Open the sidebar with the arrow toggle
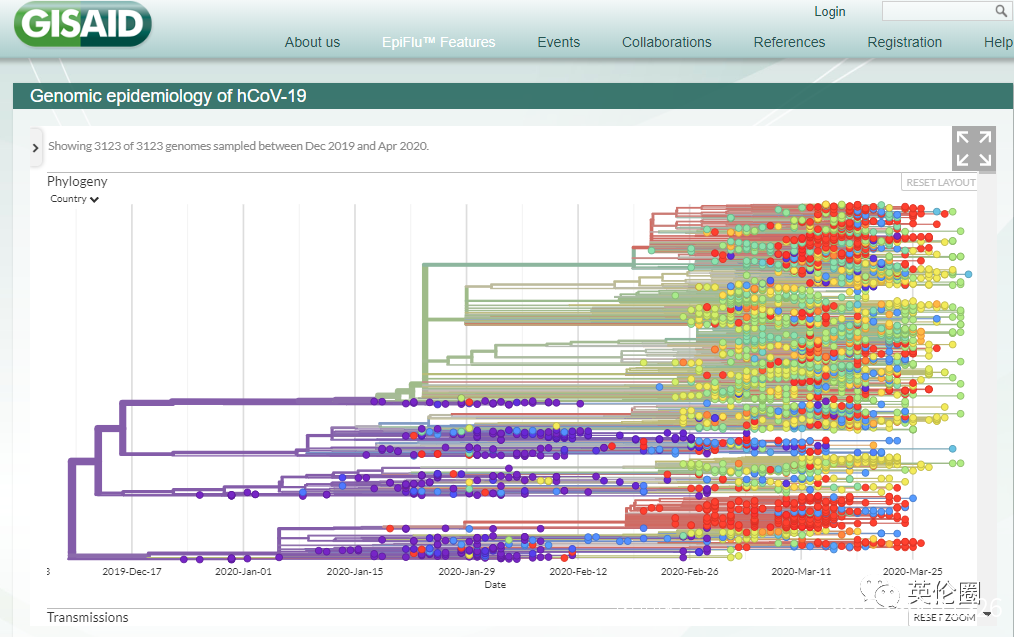 (36, 147)
